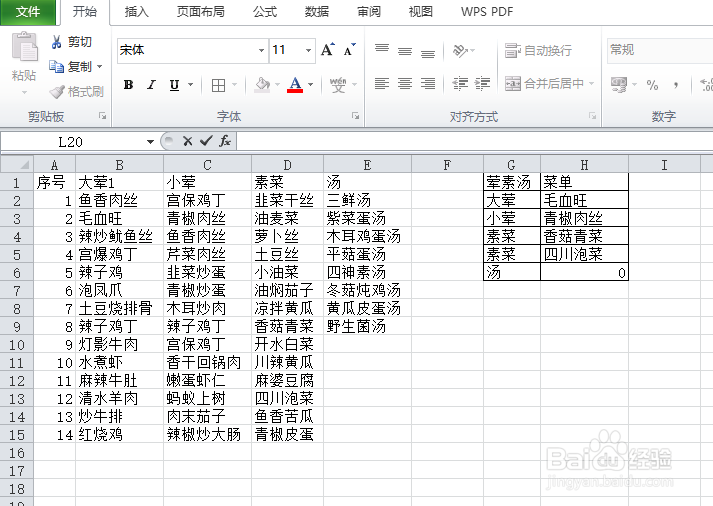713x506 pixels.
Task: Switch to 插入 Insert tab
Action: click(x=136, y=12)
